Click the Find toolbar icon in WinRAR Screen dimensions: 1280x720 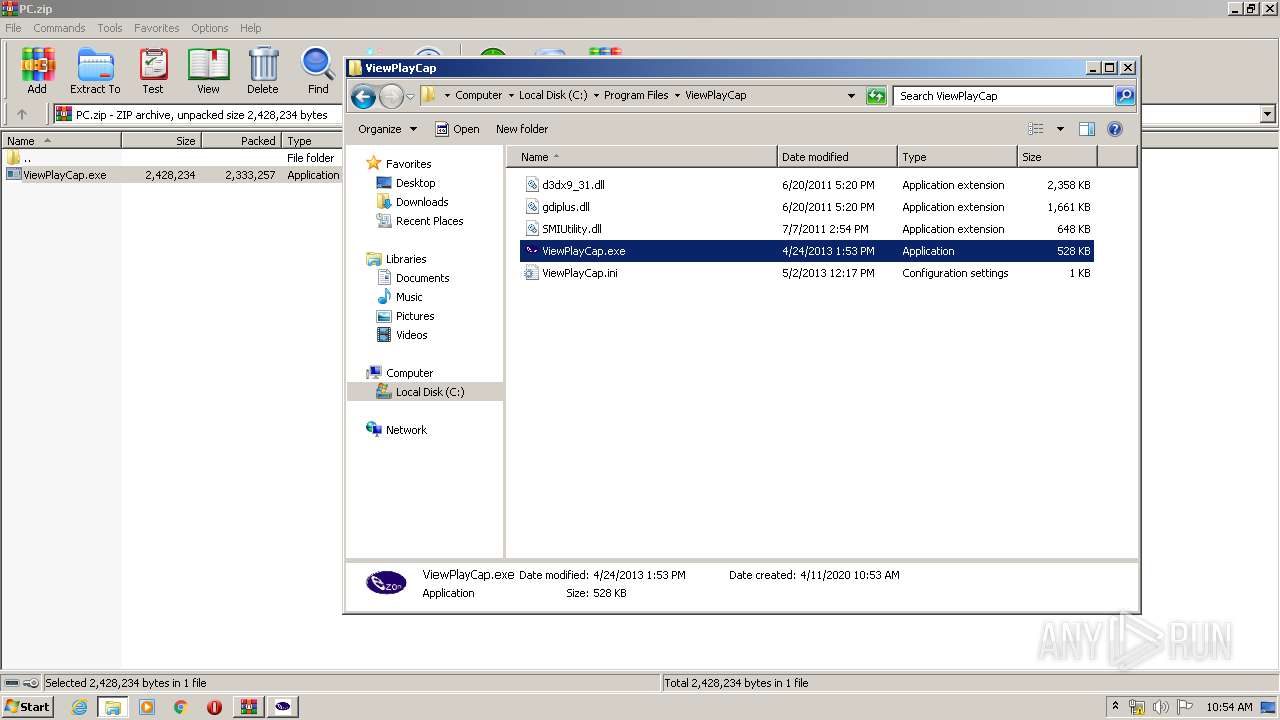pos(318,71)
